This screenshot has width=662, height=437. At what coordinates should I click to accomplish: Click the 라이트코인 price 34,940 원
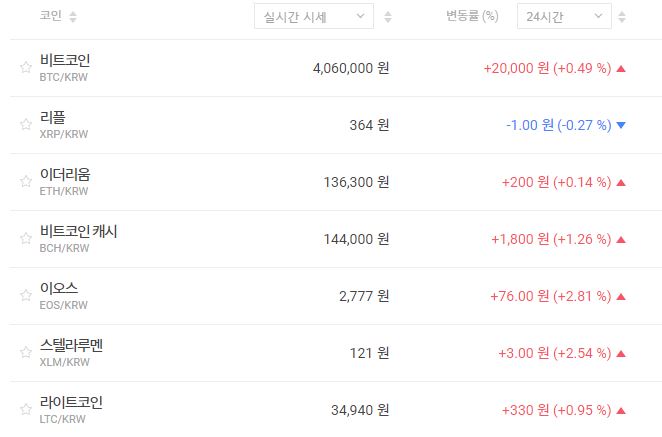[x=359, y=410]
